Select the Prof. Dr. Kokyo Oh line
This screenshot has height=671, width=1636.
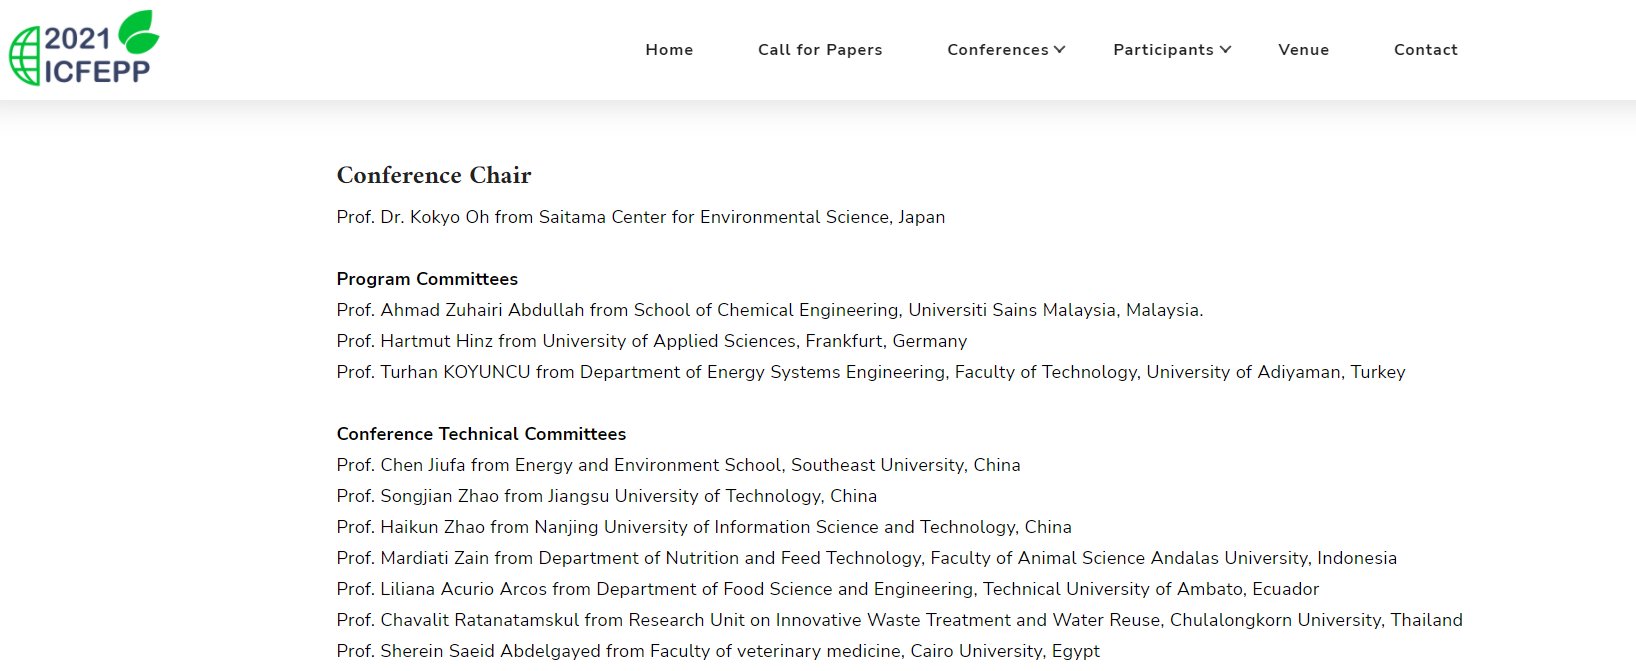641,217
